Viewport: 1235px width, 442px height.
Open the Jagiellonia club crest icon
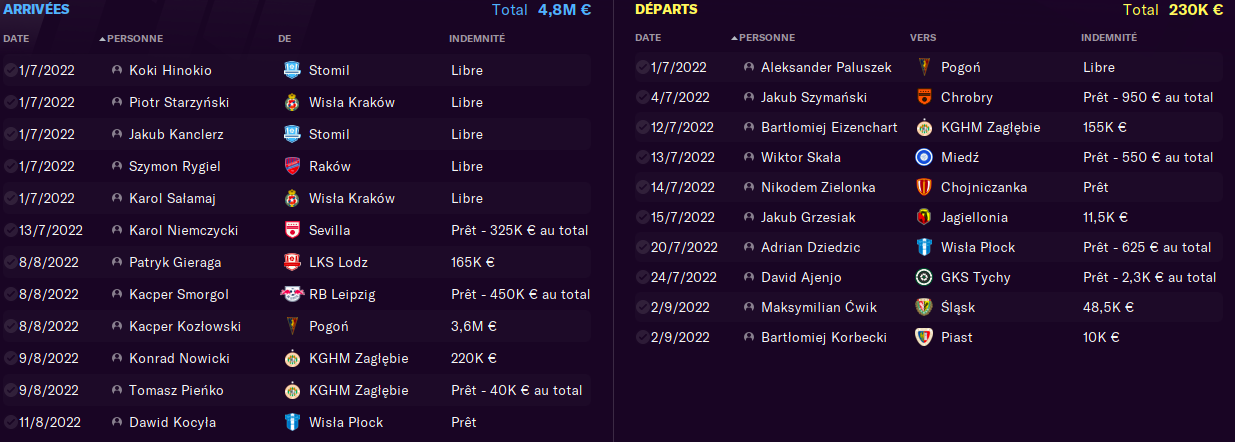coord(924,217)
